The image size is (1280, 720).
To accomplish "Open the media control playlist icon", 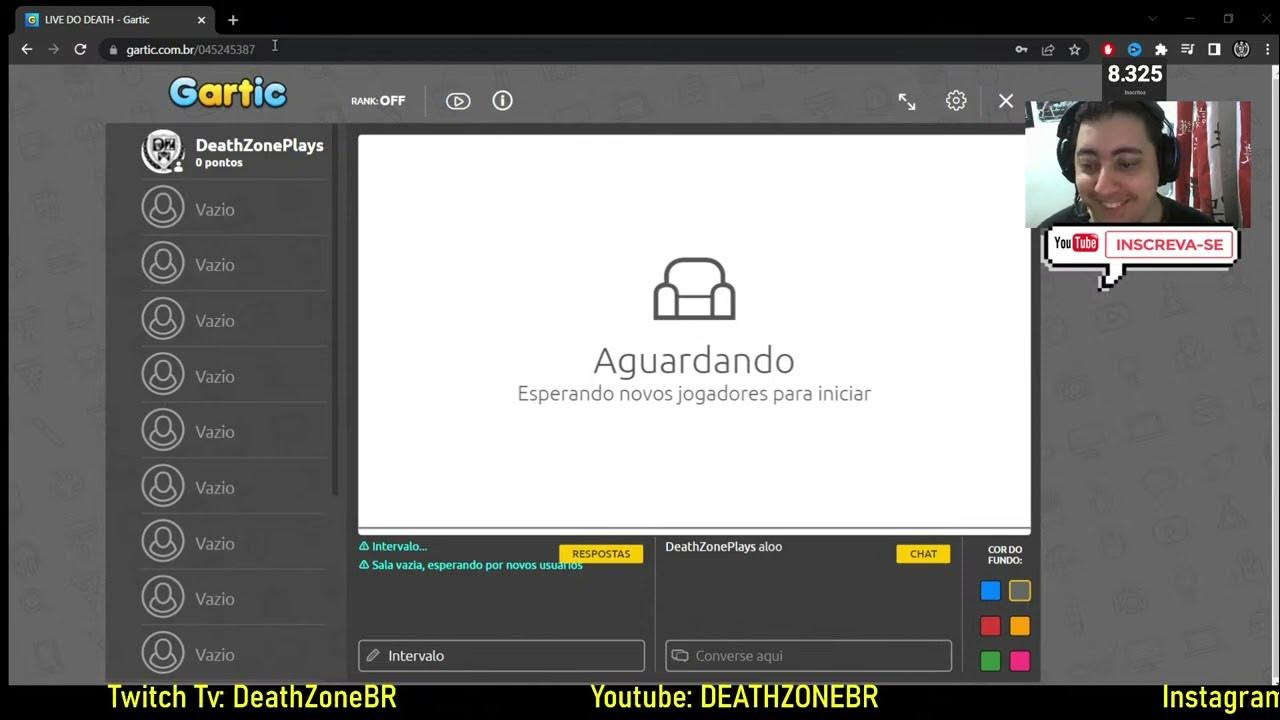I will pyautogui.click(x=1188, y=49).
